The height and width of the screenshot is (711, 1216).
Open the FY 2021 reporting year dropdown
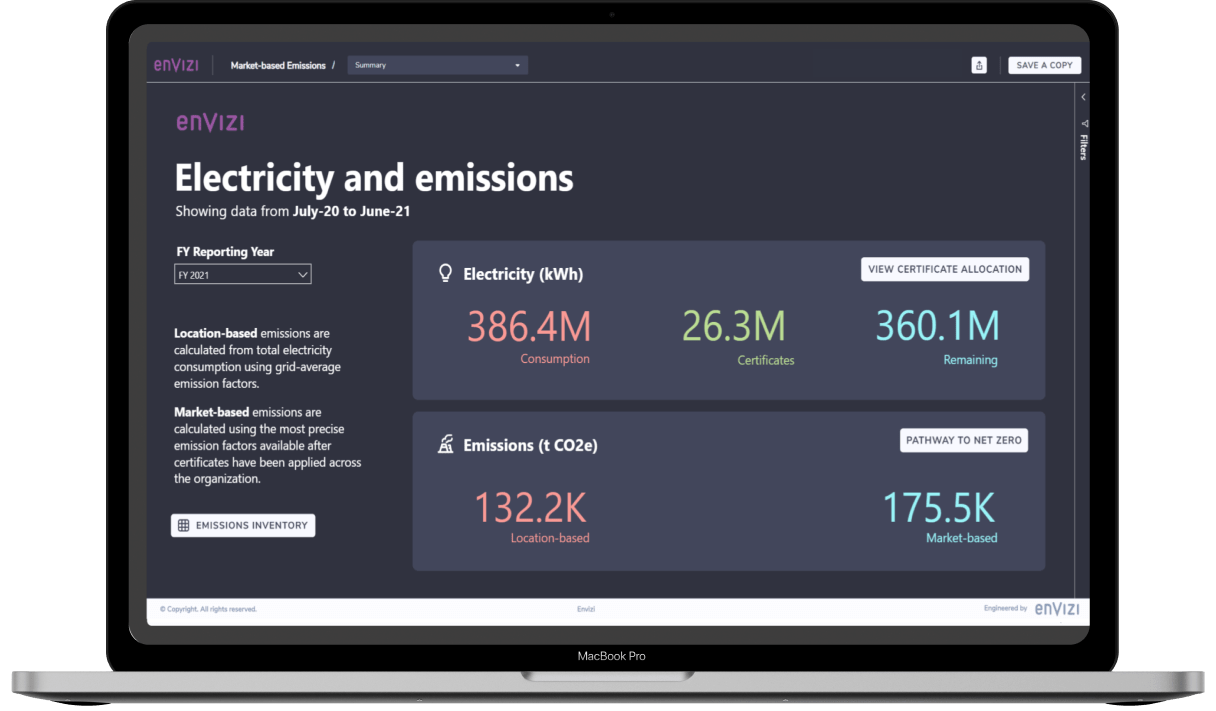(x=242, y=274)
